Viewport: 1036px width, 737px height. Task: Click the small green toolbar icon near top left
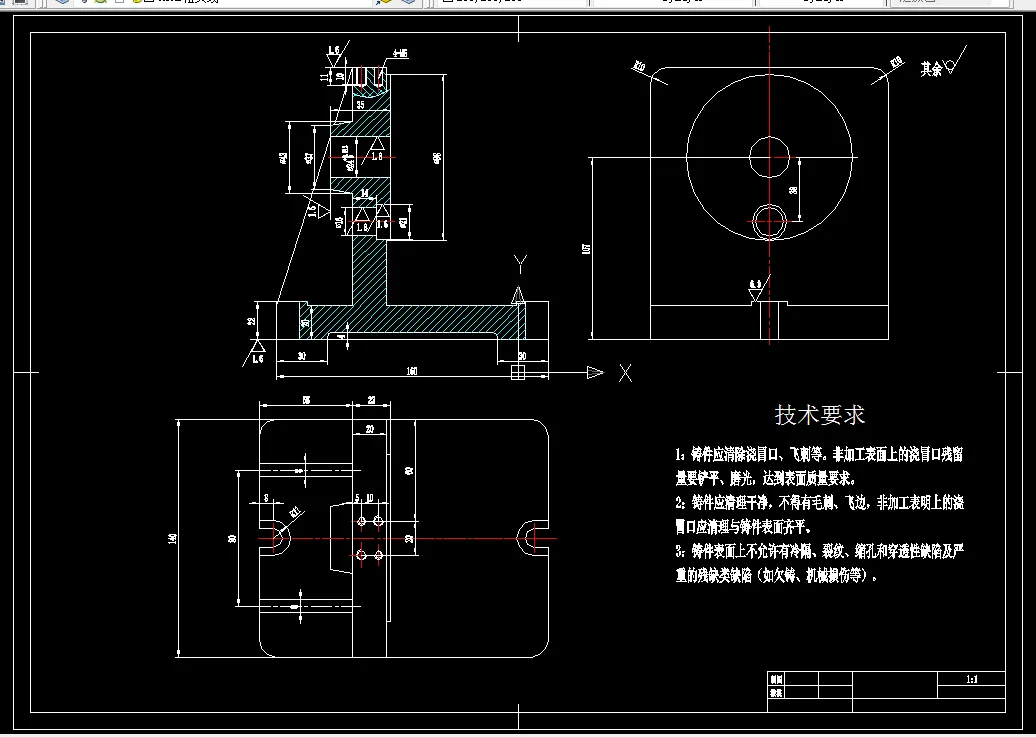click(x=100, y=4)
